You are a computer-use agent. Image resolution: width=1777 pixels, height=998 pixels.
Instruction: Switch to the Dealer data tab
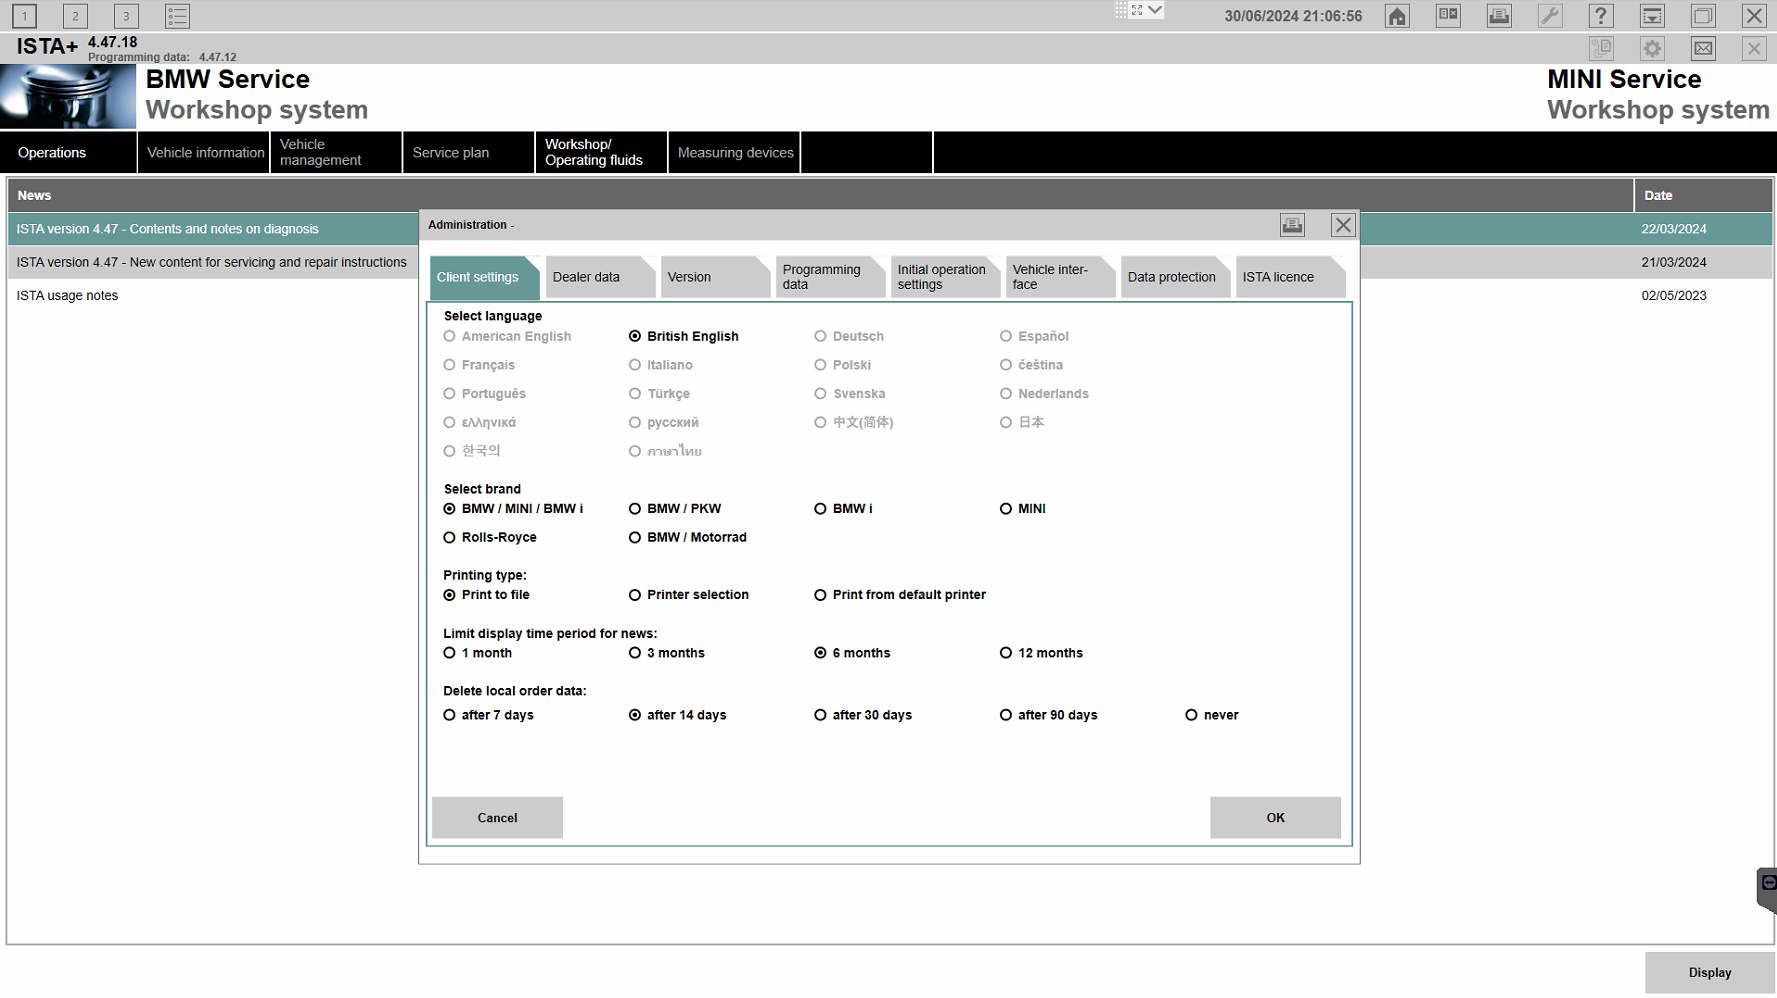click(599, 277)
